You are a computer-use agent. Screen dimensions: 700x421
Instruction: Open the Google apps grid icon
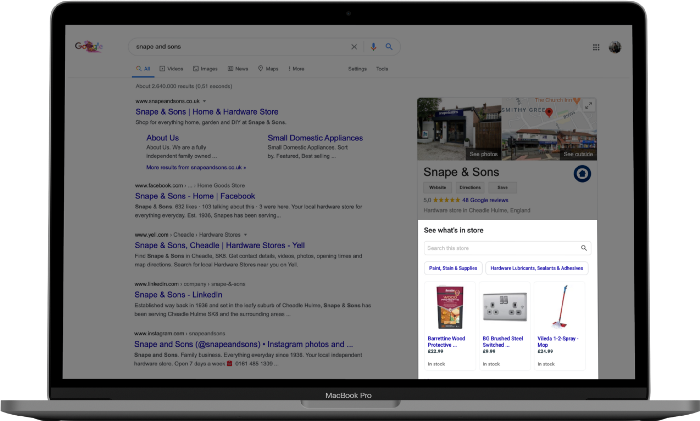pos(596,47)
